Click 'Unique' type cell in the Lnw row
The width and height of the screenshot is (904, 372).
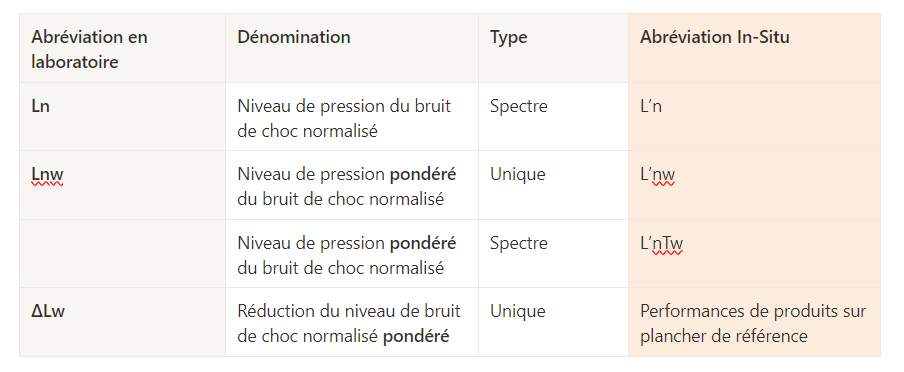tap(553, 185)
